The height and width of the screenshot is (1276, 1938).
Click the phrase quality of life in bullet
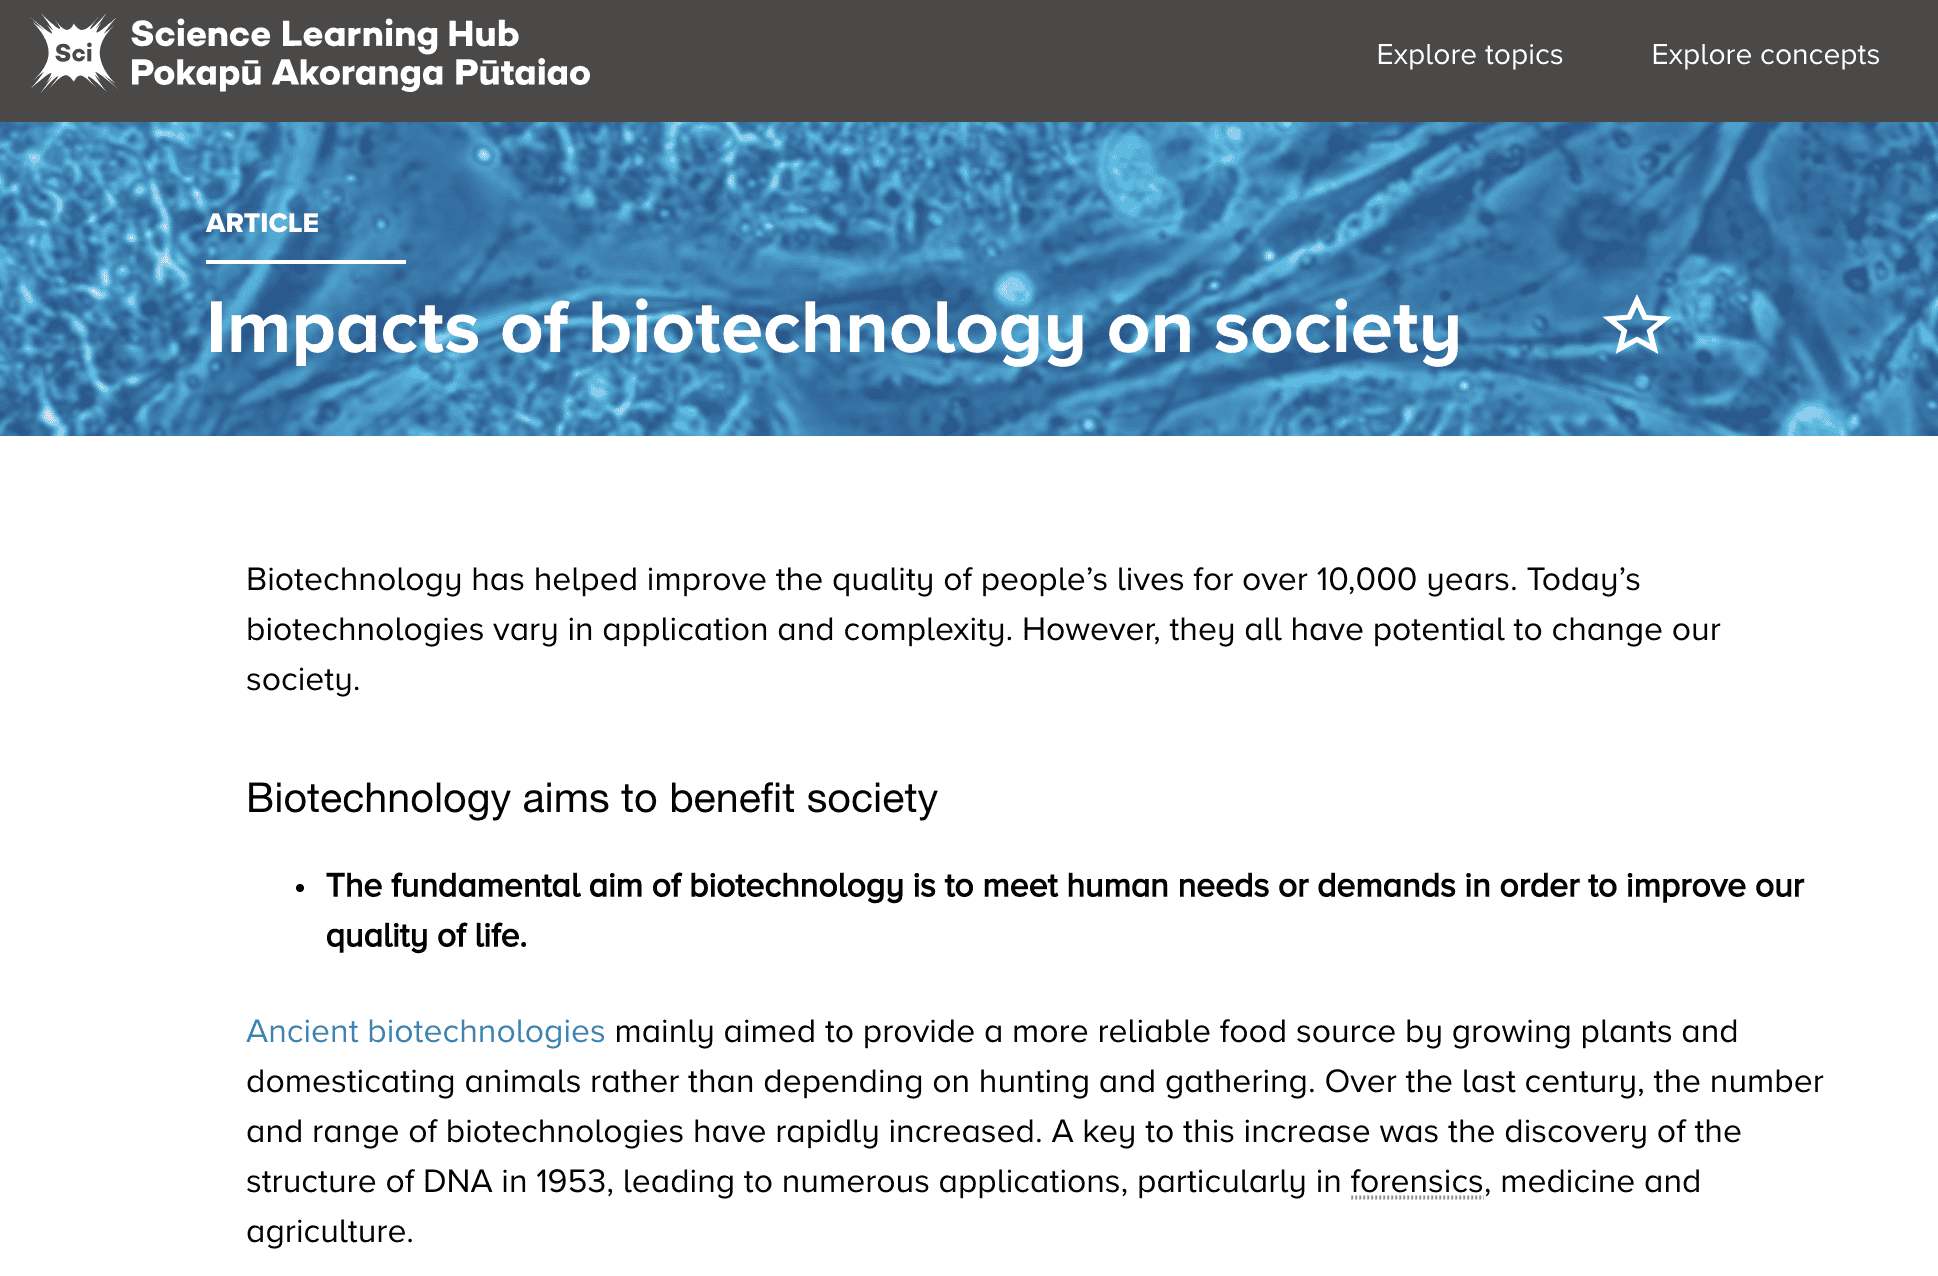click(425, 936)
